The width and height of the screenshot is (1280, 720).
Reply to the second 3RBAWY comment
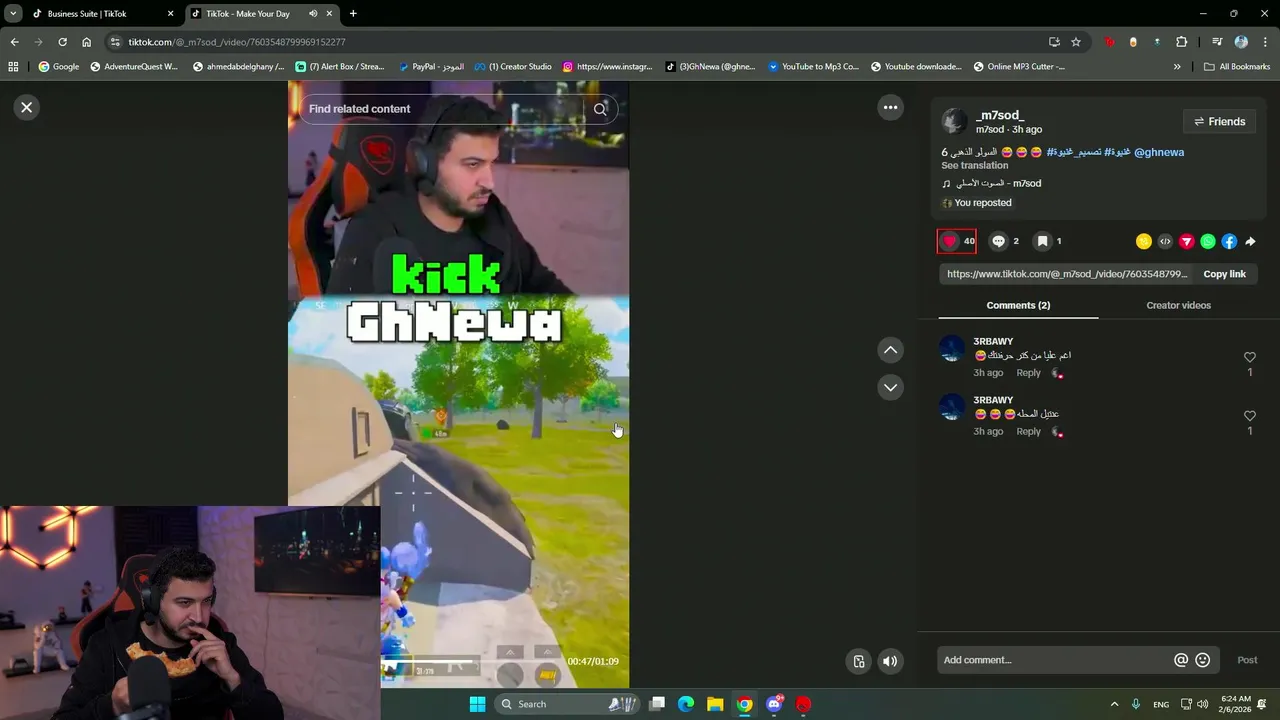coord(1028,432)
